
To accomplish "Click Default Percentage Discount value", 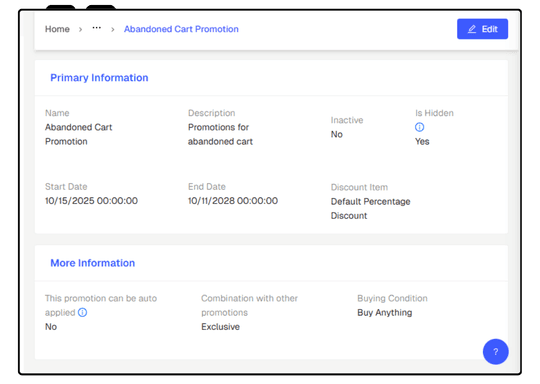I will pyautogui.click(x=371, y=209).
